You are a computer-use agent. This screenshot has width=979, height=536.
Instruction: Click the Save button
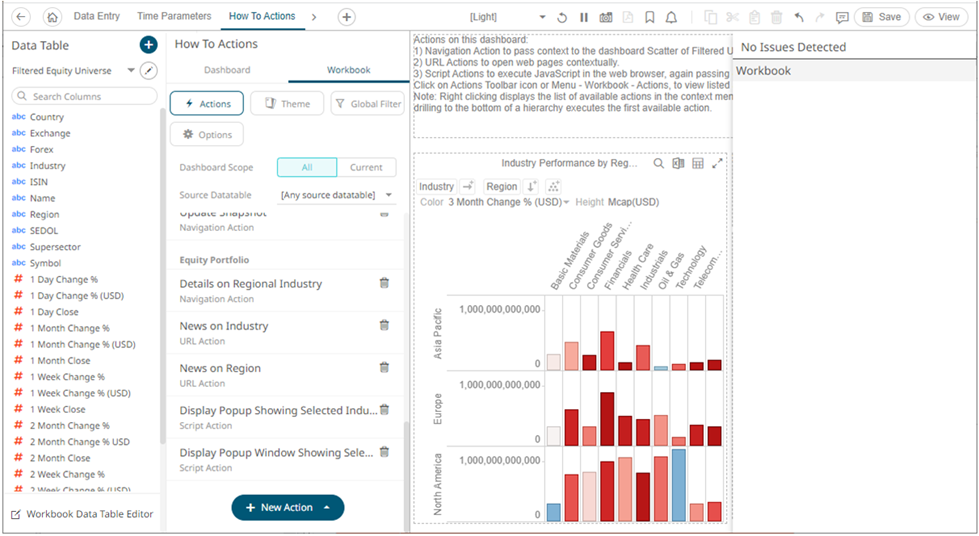pos(881,17)
